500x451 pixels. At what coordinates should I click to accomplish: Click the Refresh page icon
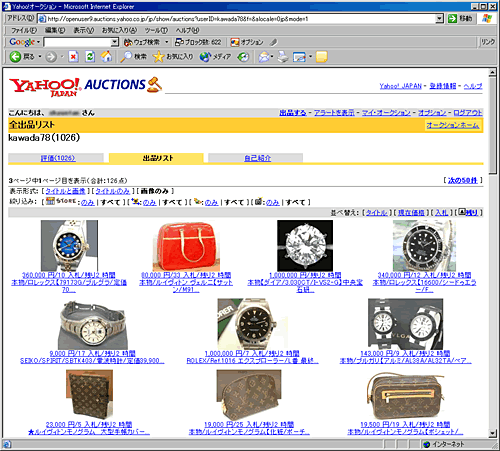[x=90, y=57]
